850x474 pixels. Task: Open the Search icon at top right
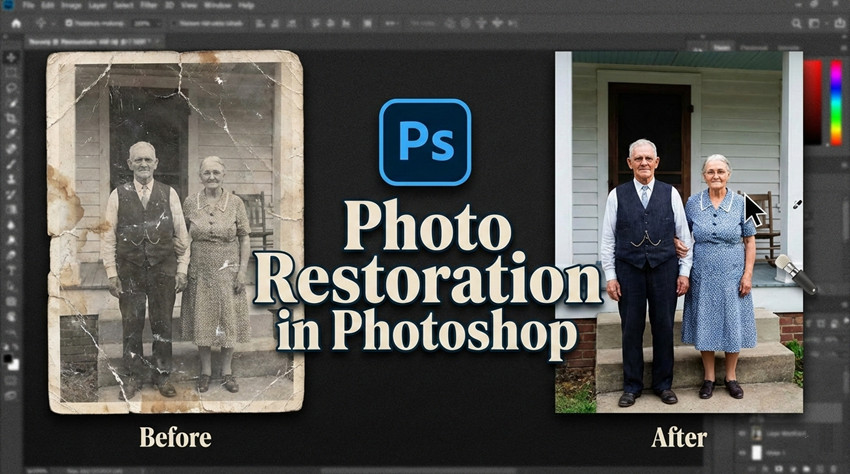pyautogui.click(x=796, y=23)
